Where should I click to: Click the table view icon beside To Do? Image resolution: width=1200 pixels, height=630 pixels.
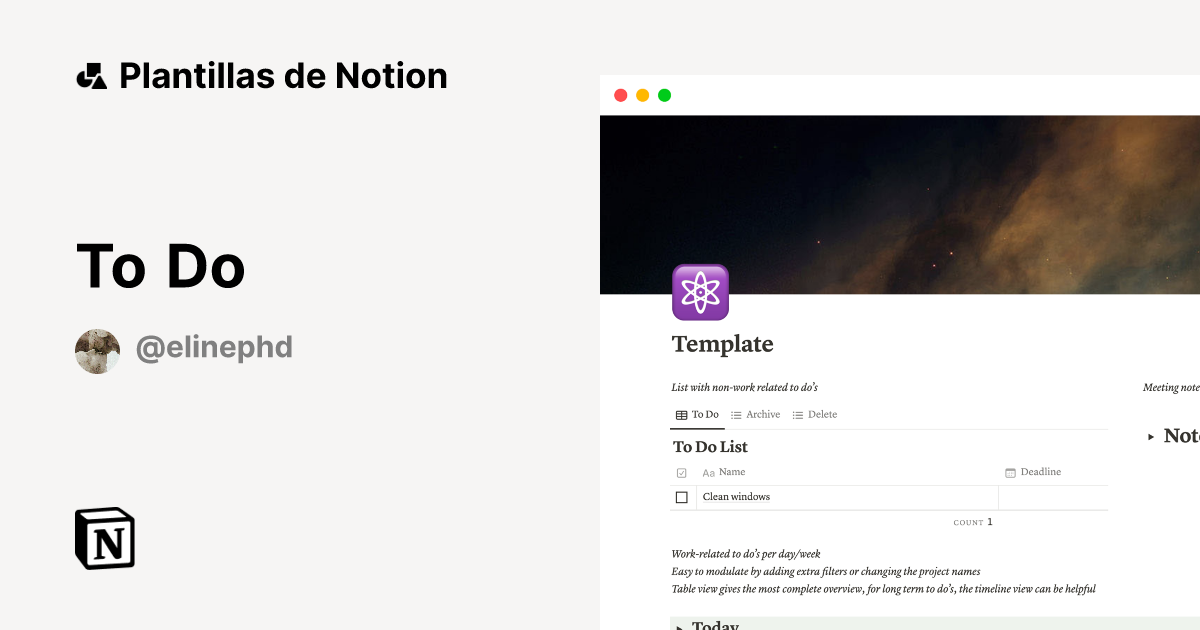(680, 413)
